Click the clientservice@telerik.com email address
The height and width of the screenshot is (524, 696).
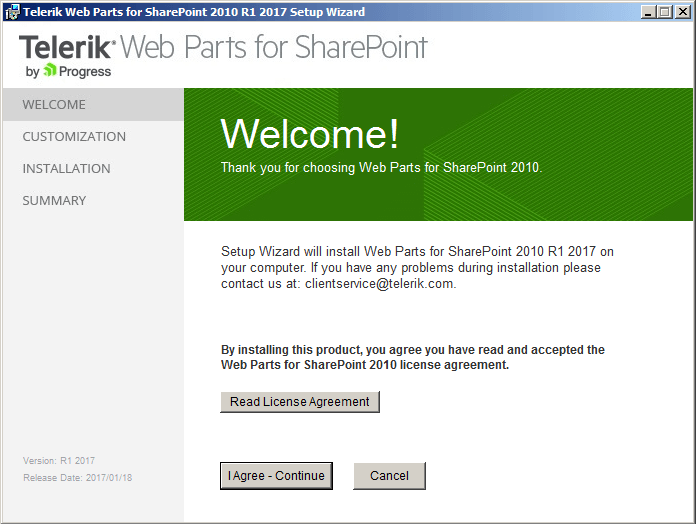[380, 284]
